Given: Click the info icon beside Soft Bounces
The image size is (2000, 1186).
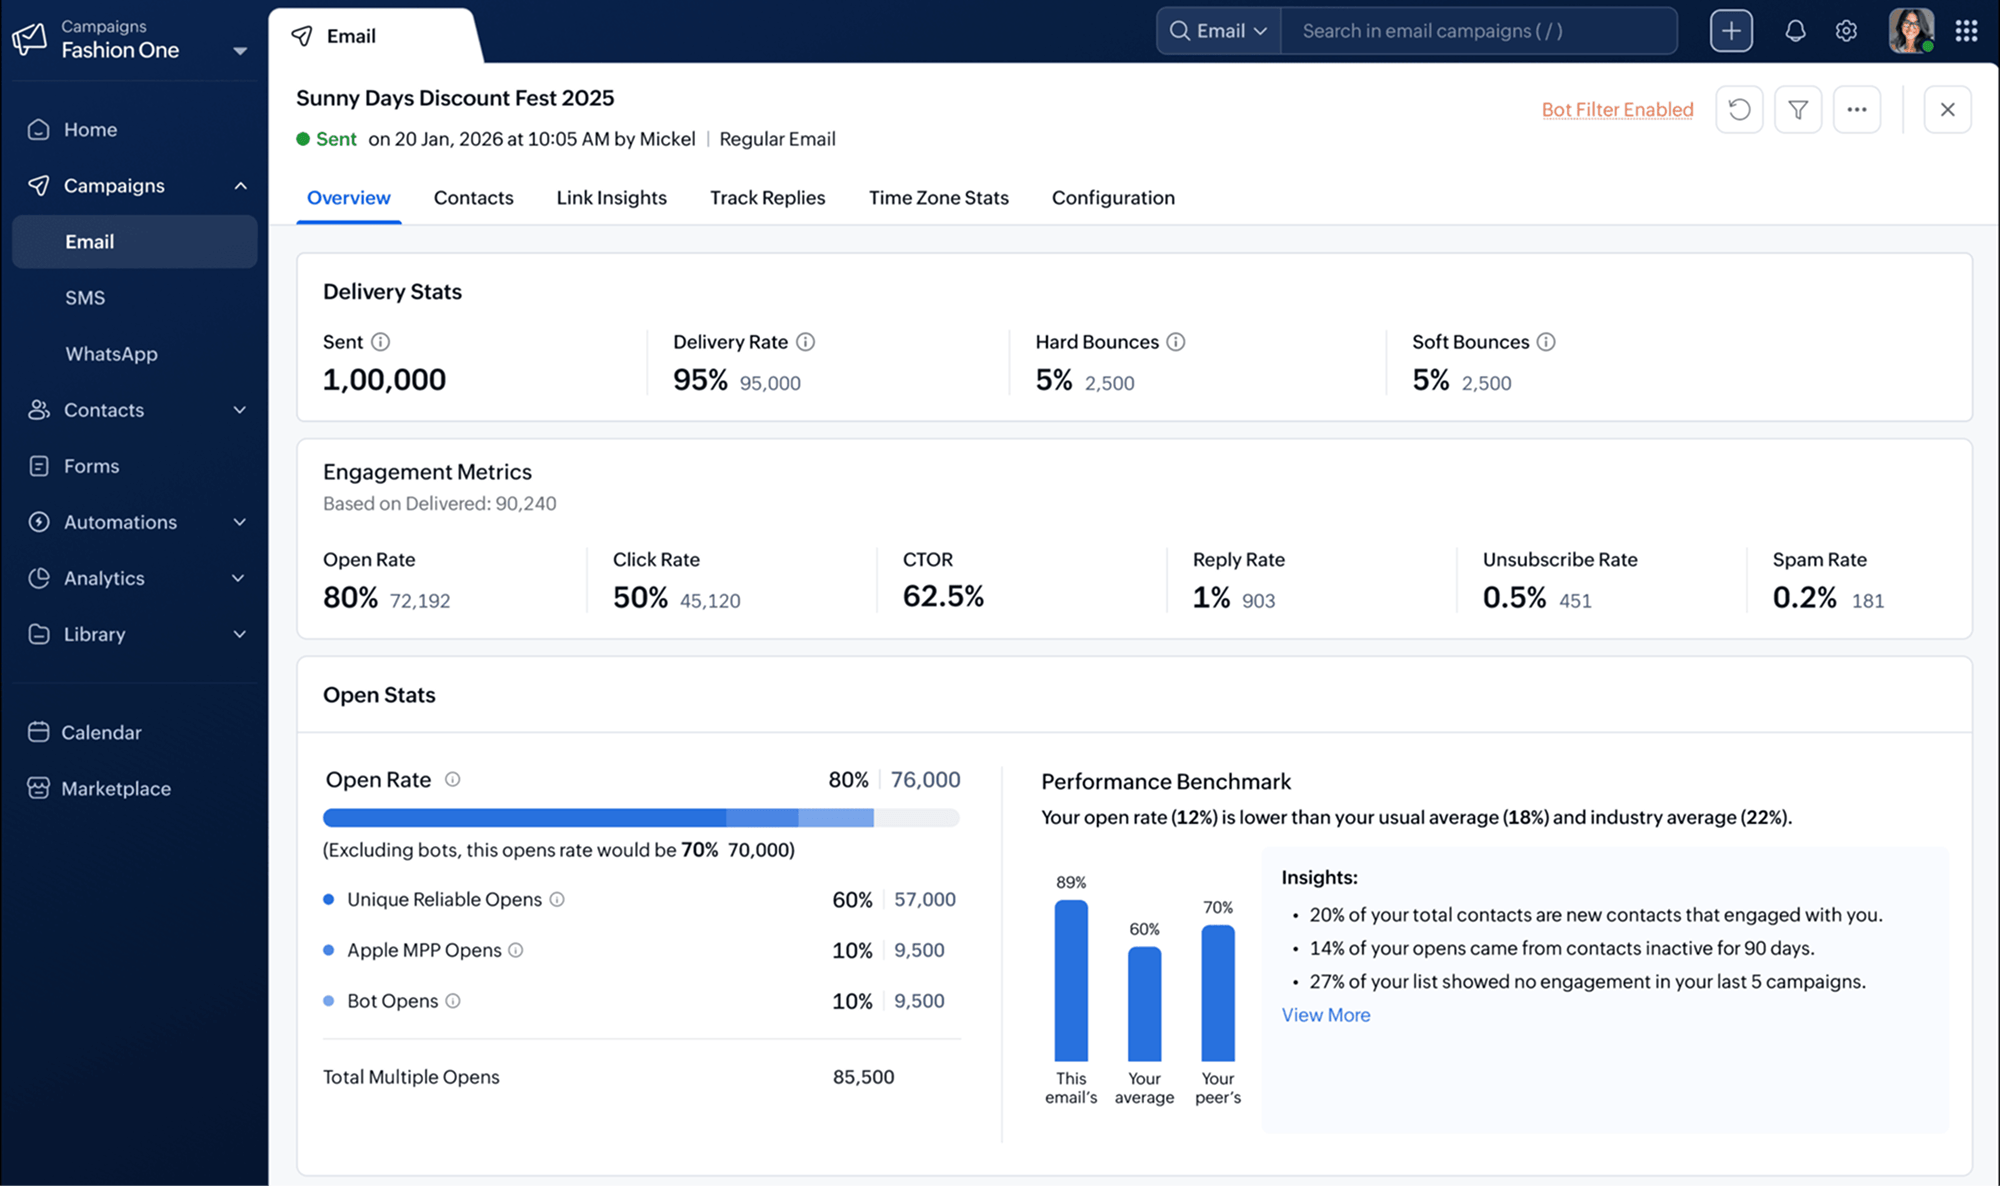Looking at the screenshot, I should pos(1546,342).
